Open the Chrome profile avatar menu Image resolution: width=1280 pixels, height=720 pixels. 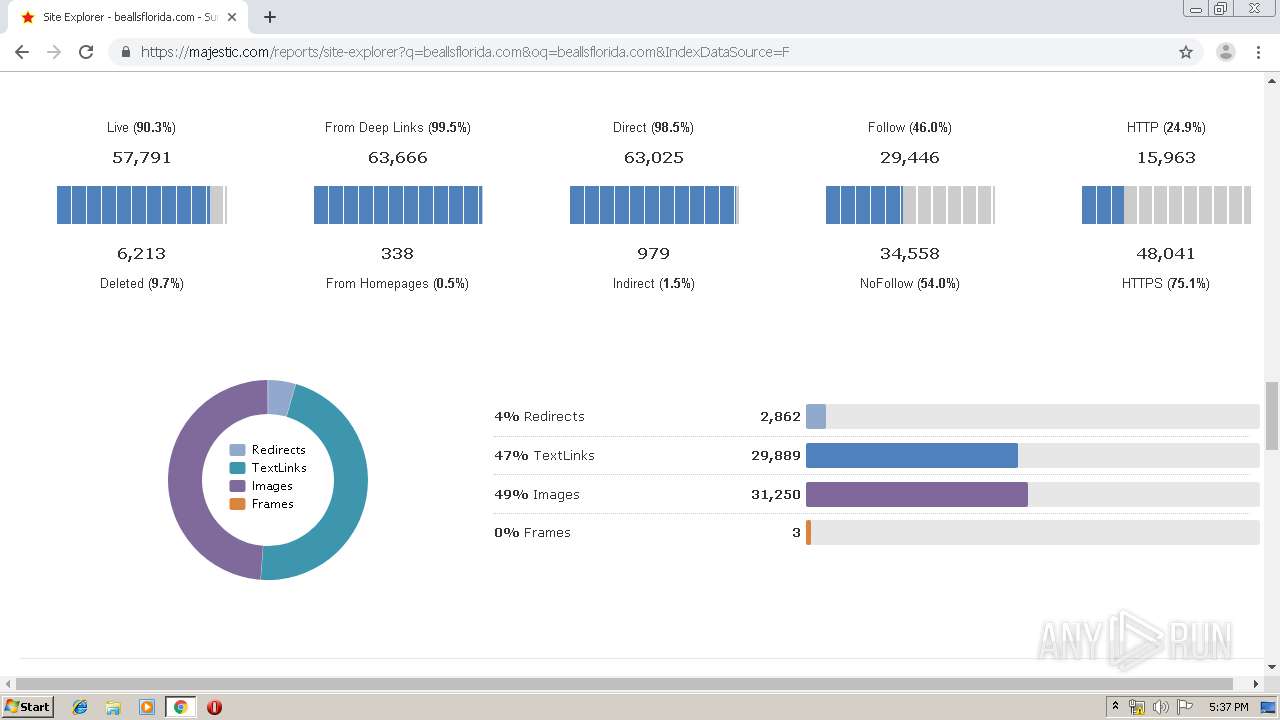pos(1225,52)
